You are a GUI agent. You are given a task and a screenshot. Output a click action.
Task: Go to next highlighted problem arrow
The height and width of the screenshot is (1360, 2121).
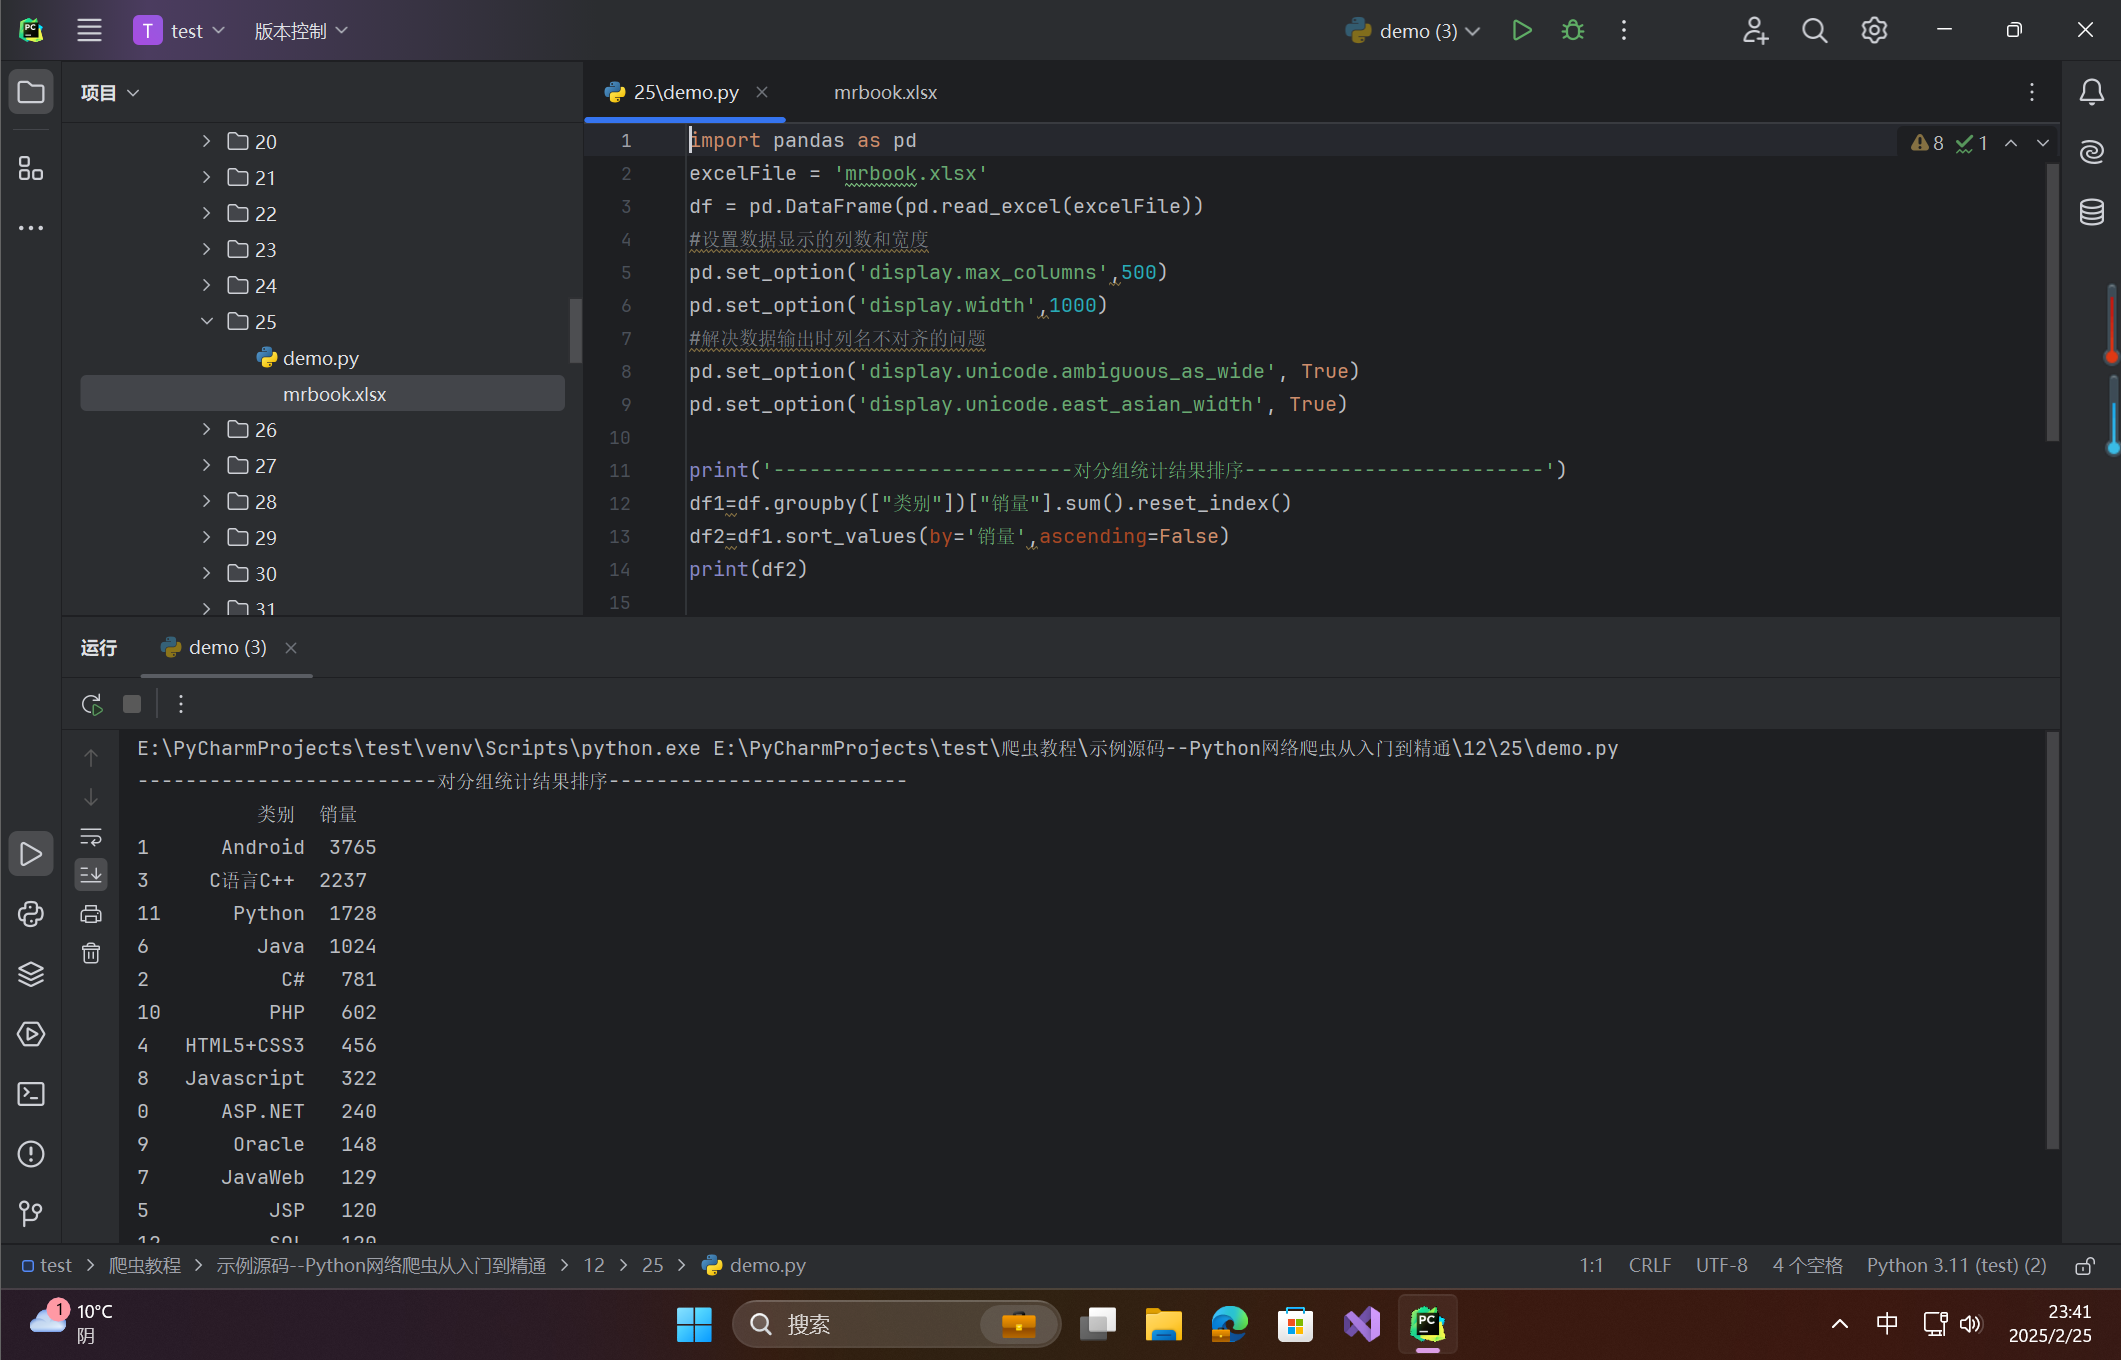2043,143
